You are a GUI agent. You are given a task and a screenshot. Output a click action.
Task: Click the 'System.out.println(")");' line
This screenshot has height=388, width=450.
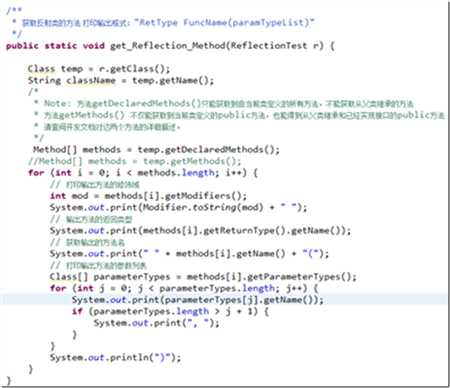tap(115, 358)
